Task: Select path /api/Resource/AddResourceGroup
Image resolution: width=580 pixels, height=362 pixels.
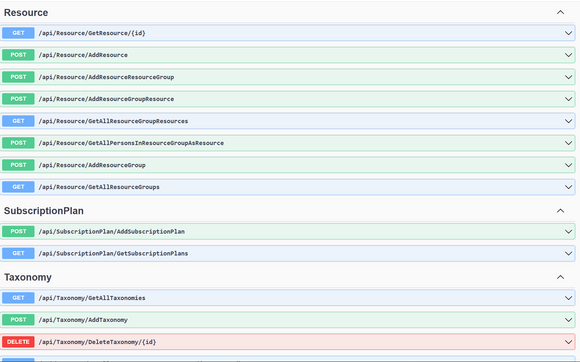Action: coord(92,165)
